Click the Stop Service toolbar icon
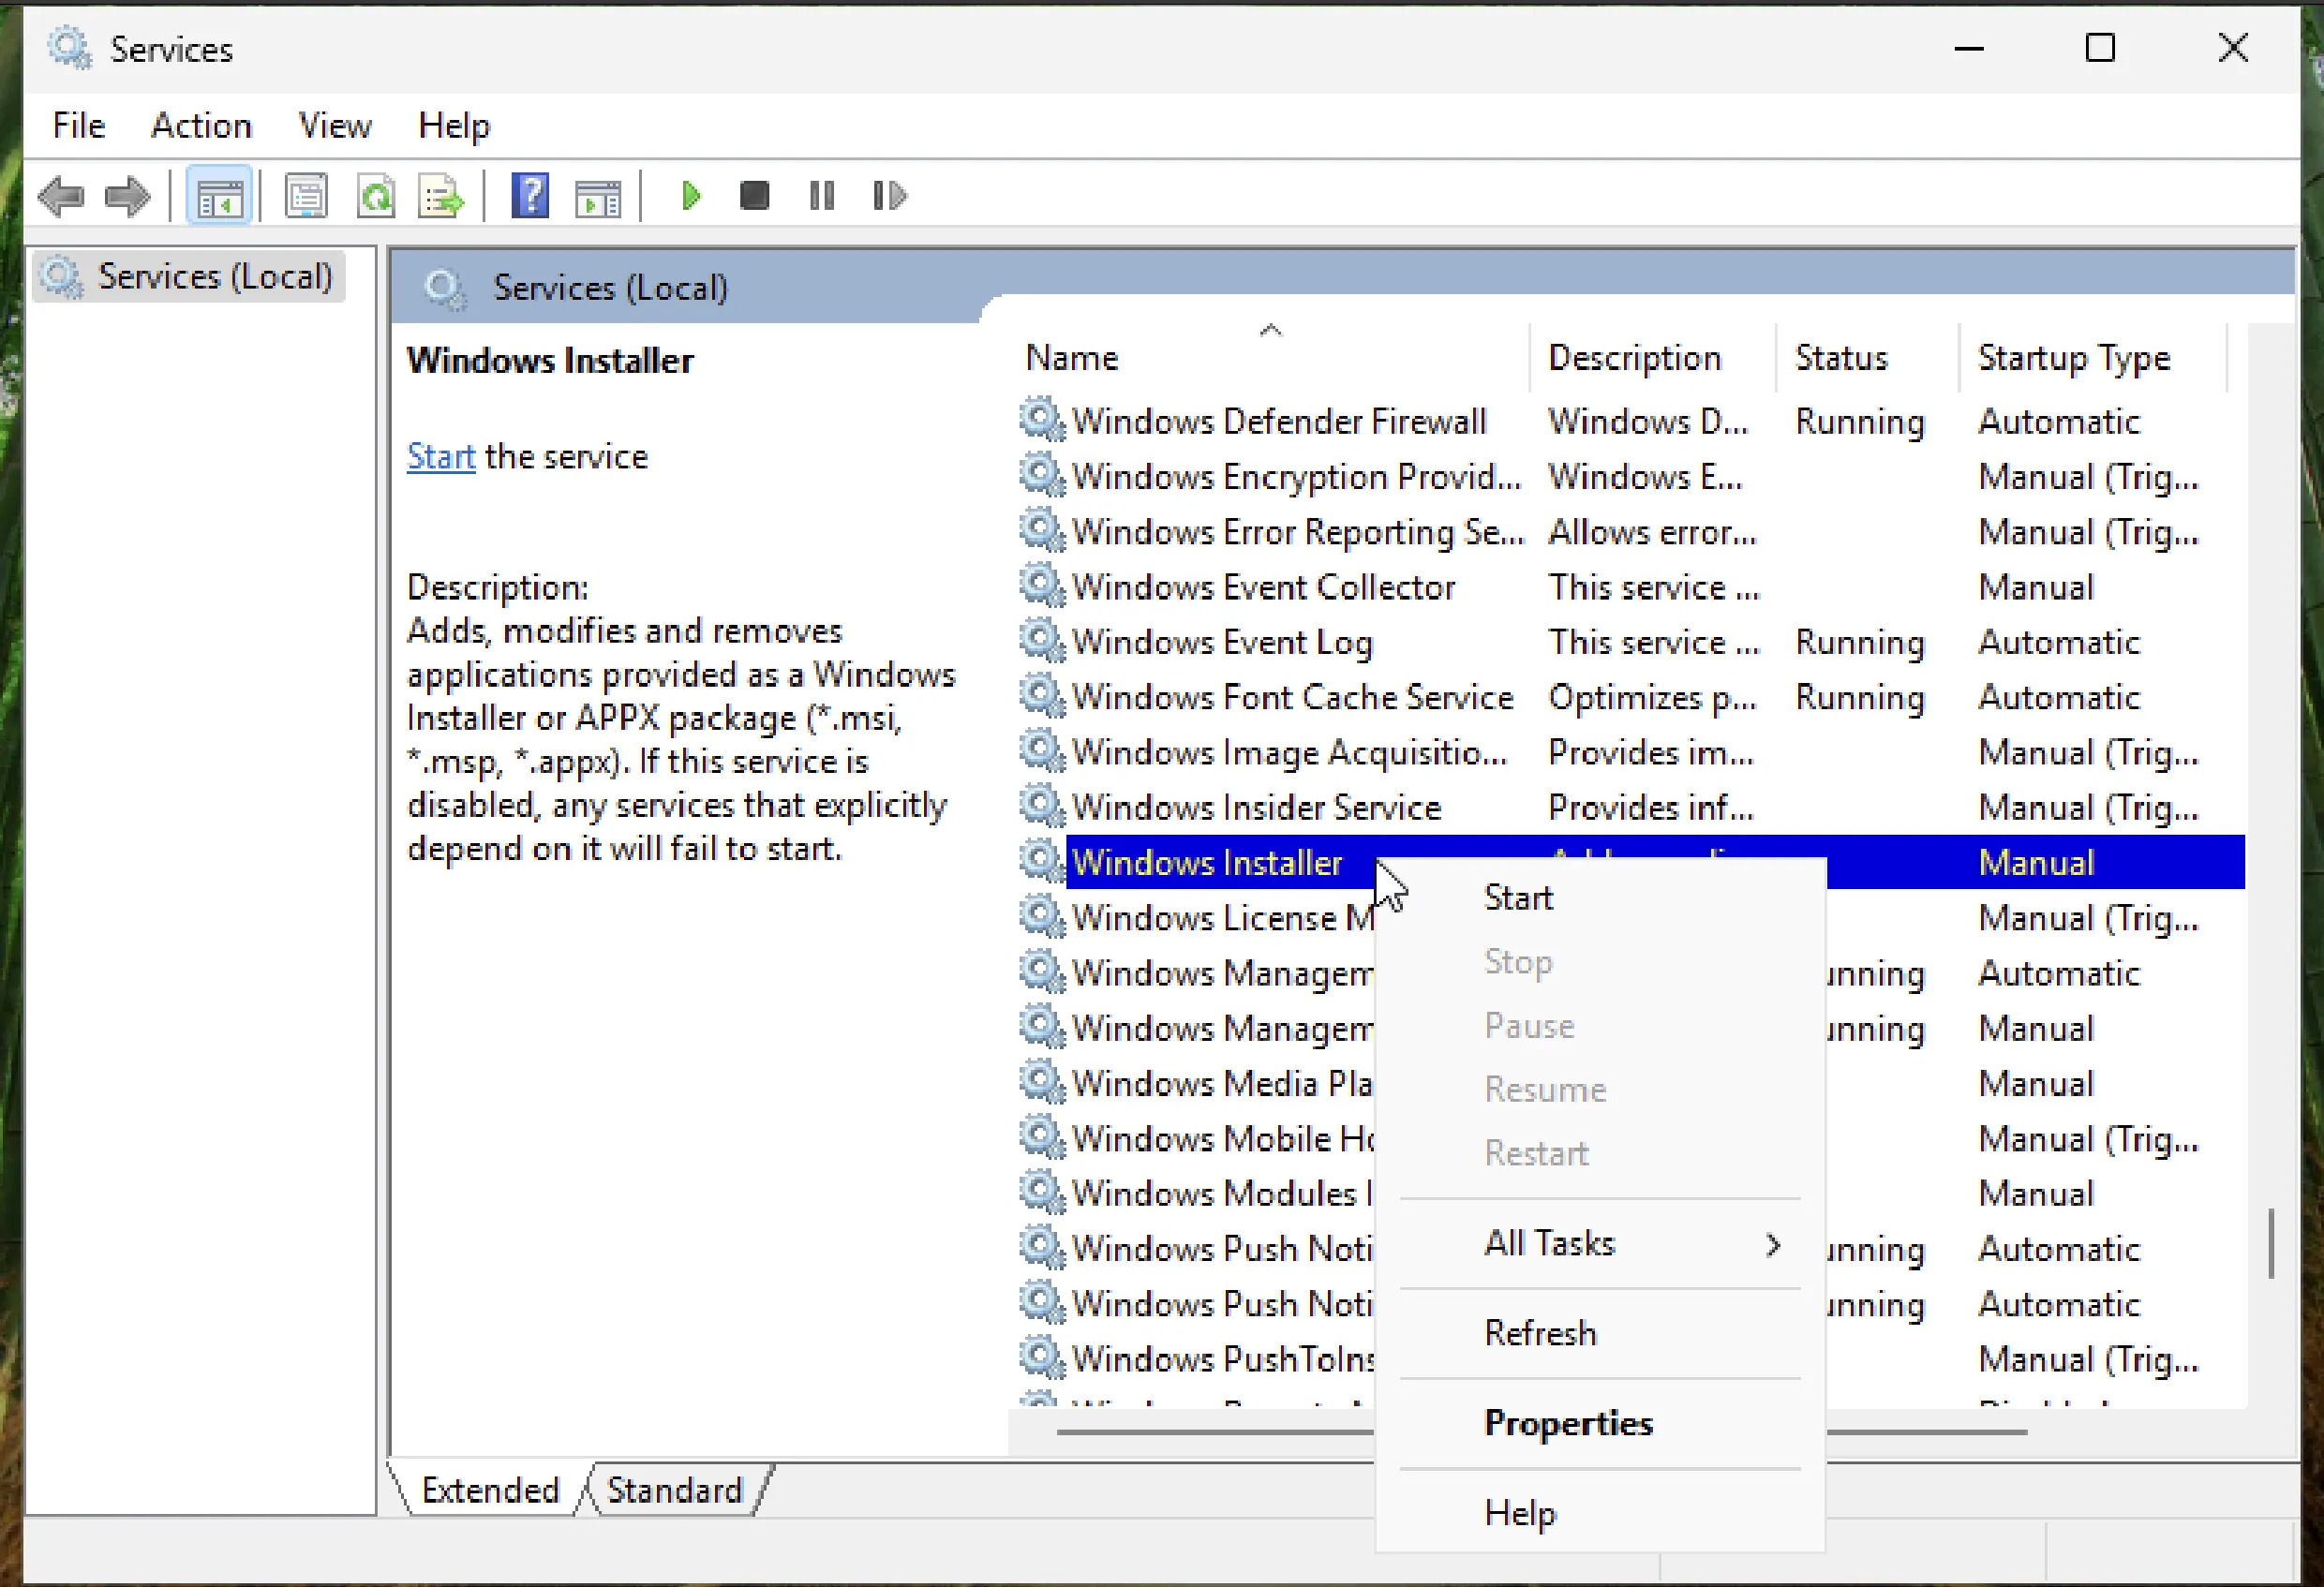The image size is (2324, 1587). 755,196
